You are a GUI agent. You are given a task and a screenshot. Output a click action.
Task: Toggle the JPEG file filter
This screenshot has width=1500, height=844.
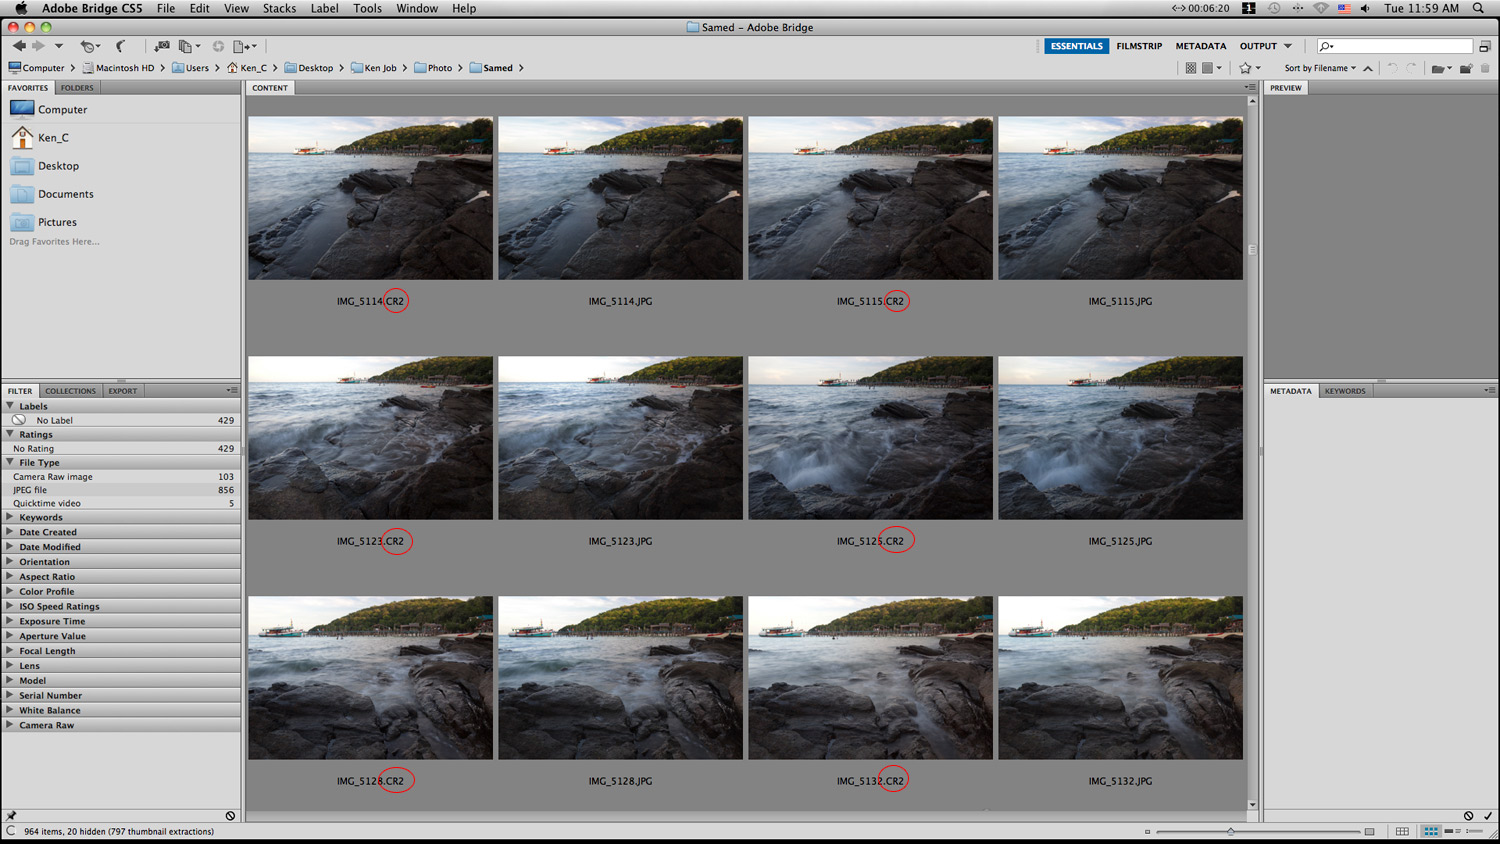[30, 490]
